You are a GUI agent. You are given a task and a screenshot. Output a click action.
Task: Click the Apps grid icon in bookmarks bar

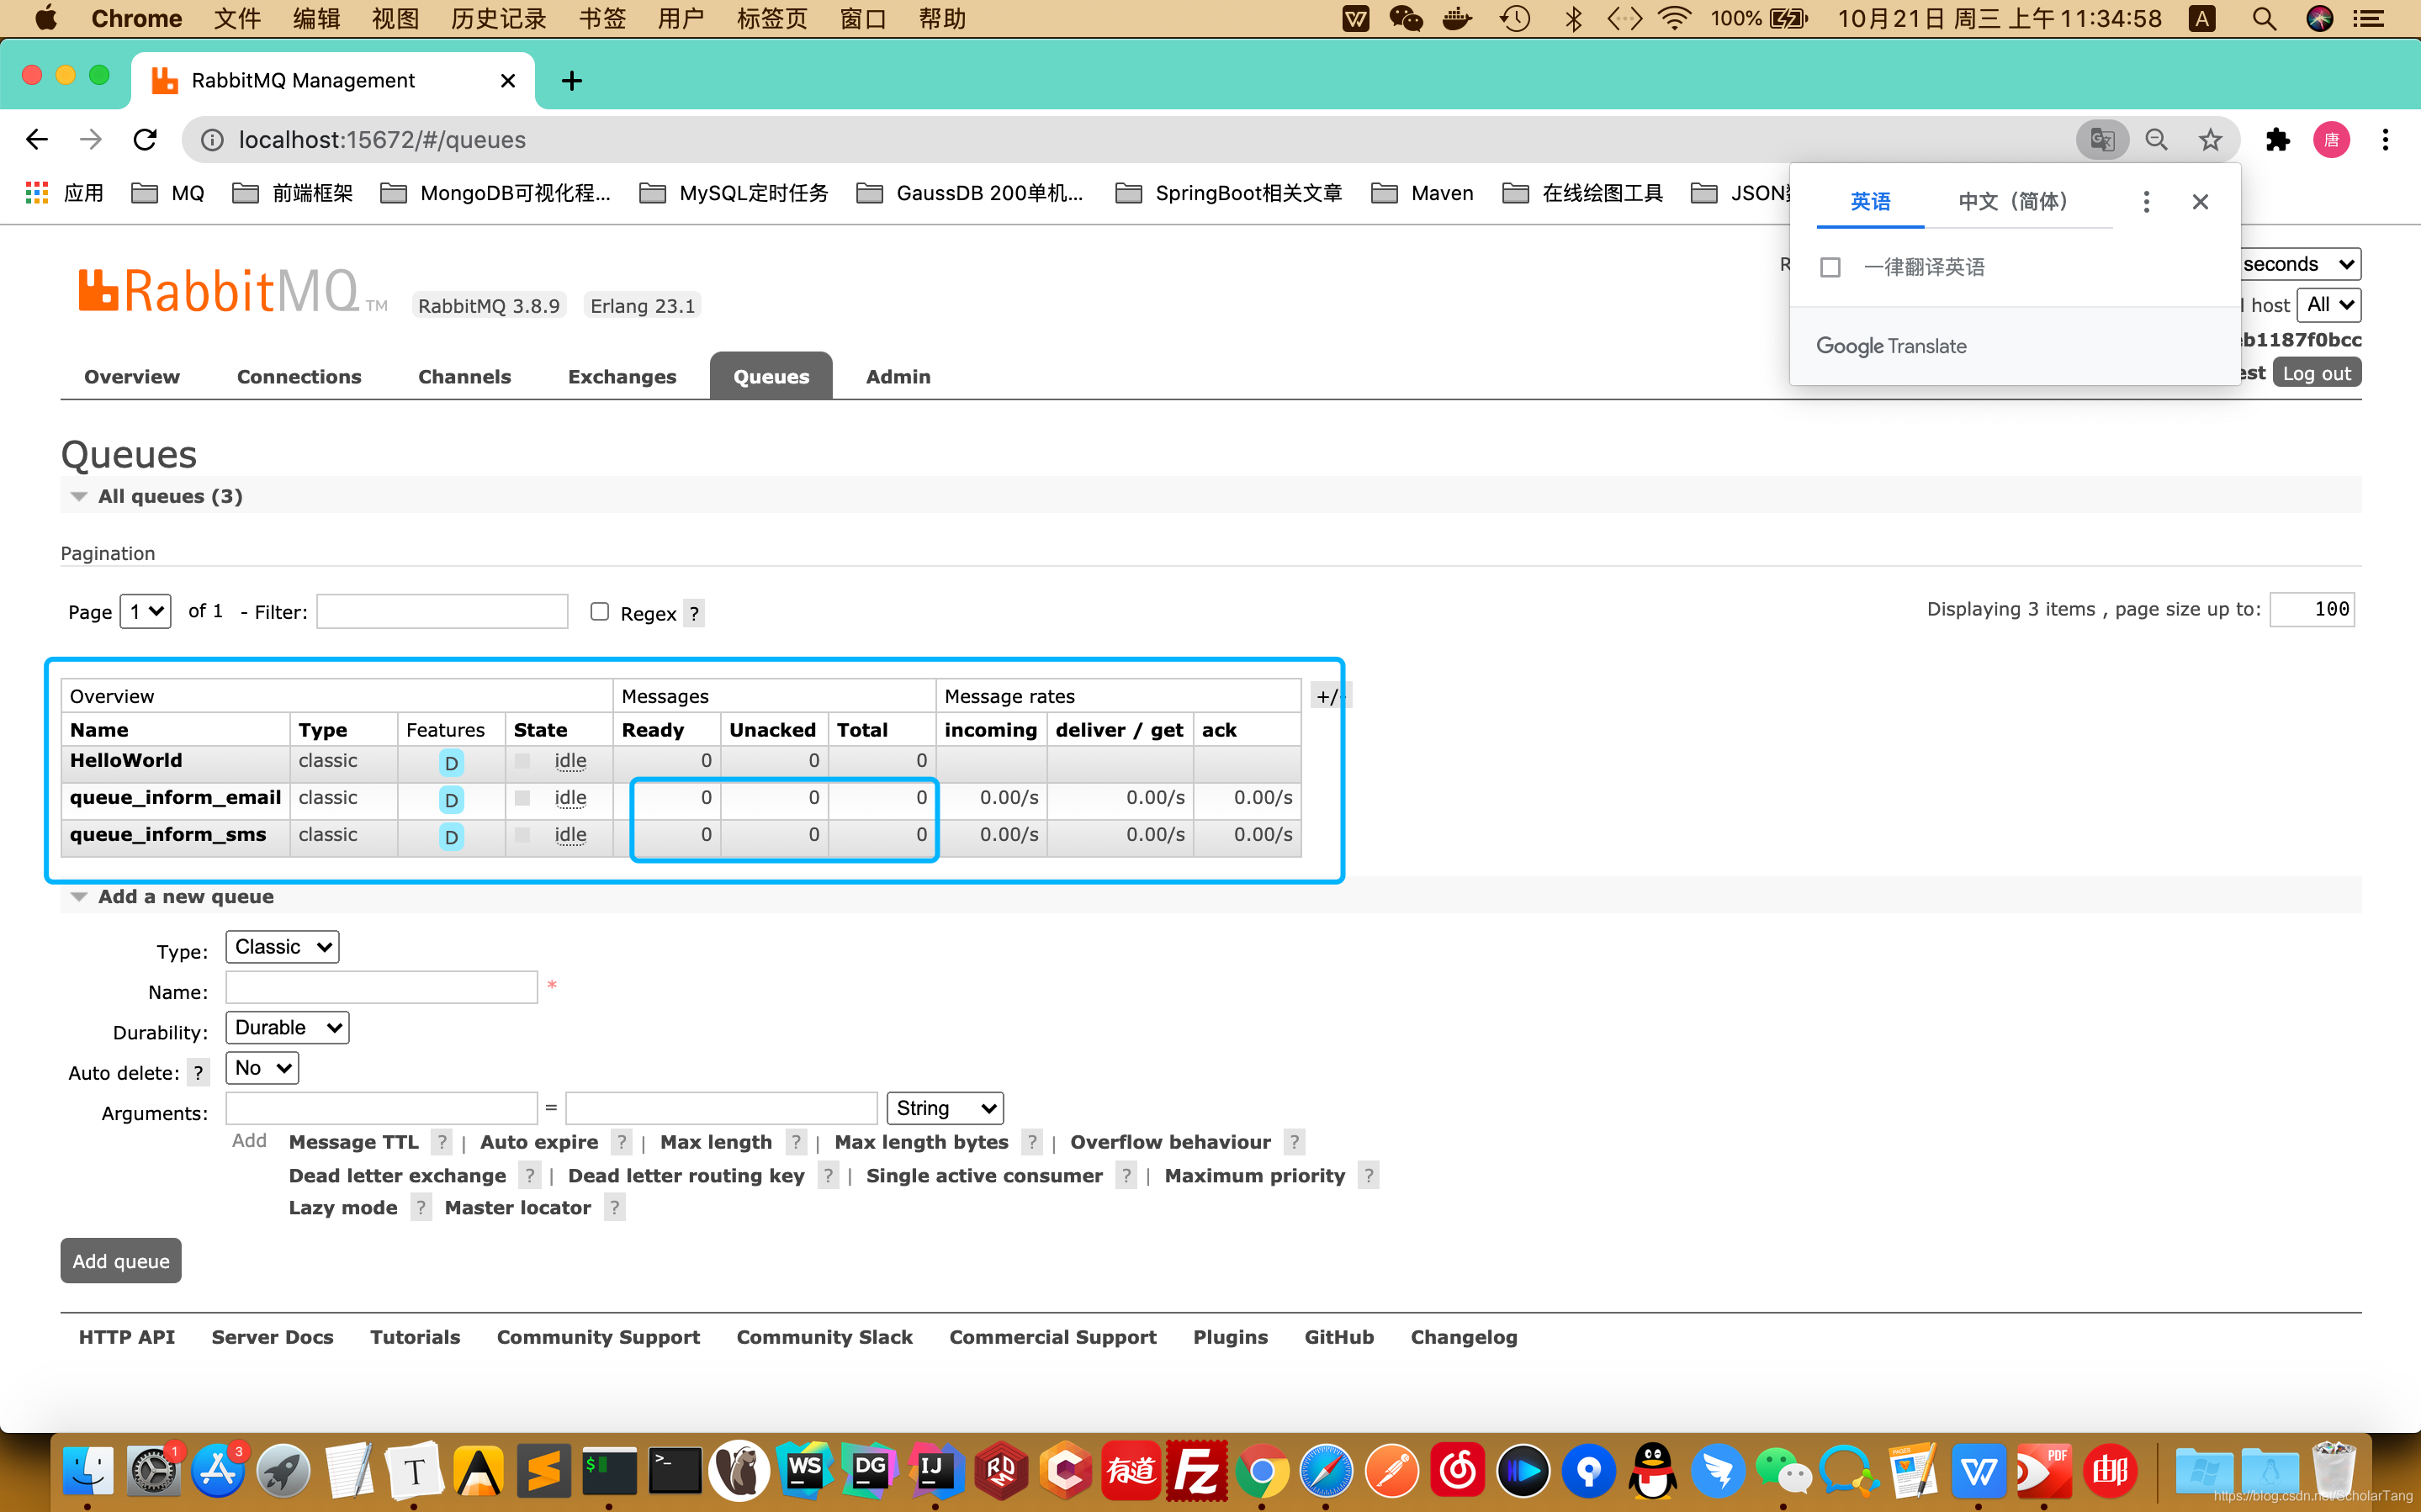click(x=37, y=193)
